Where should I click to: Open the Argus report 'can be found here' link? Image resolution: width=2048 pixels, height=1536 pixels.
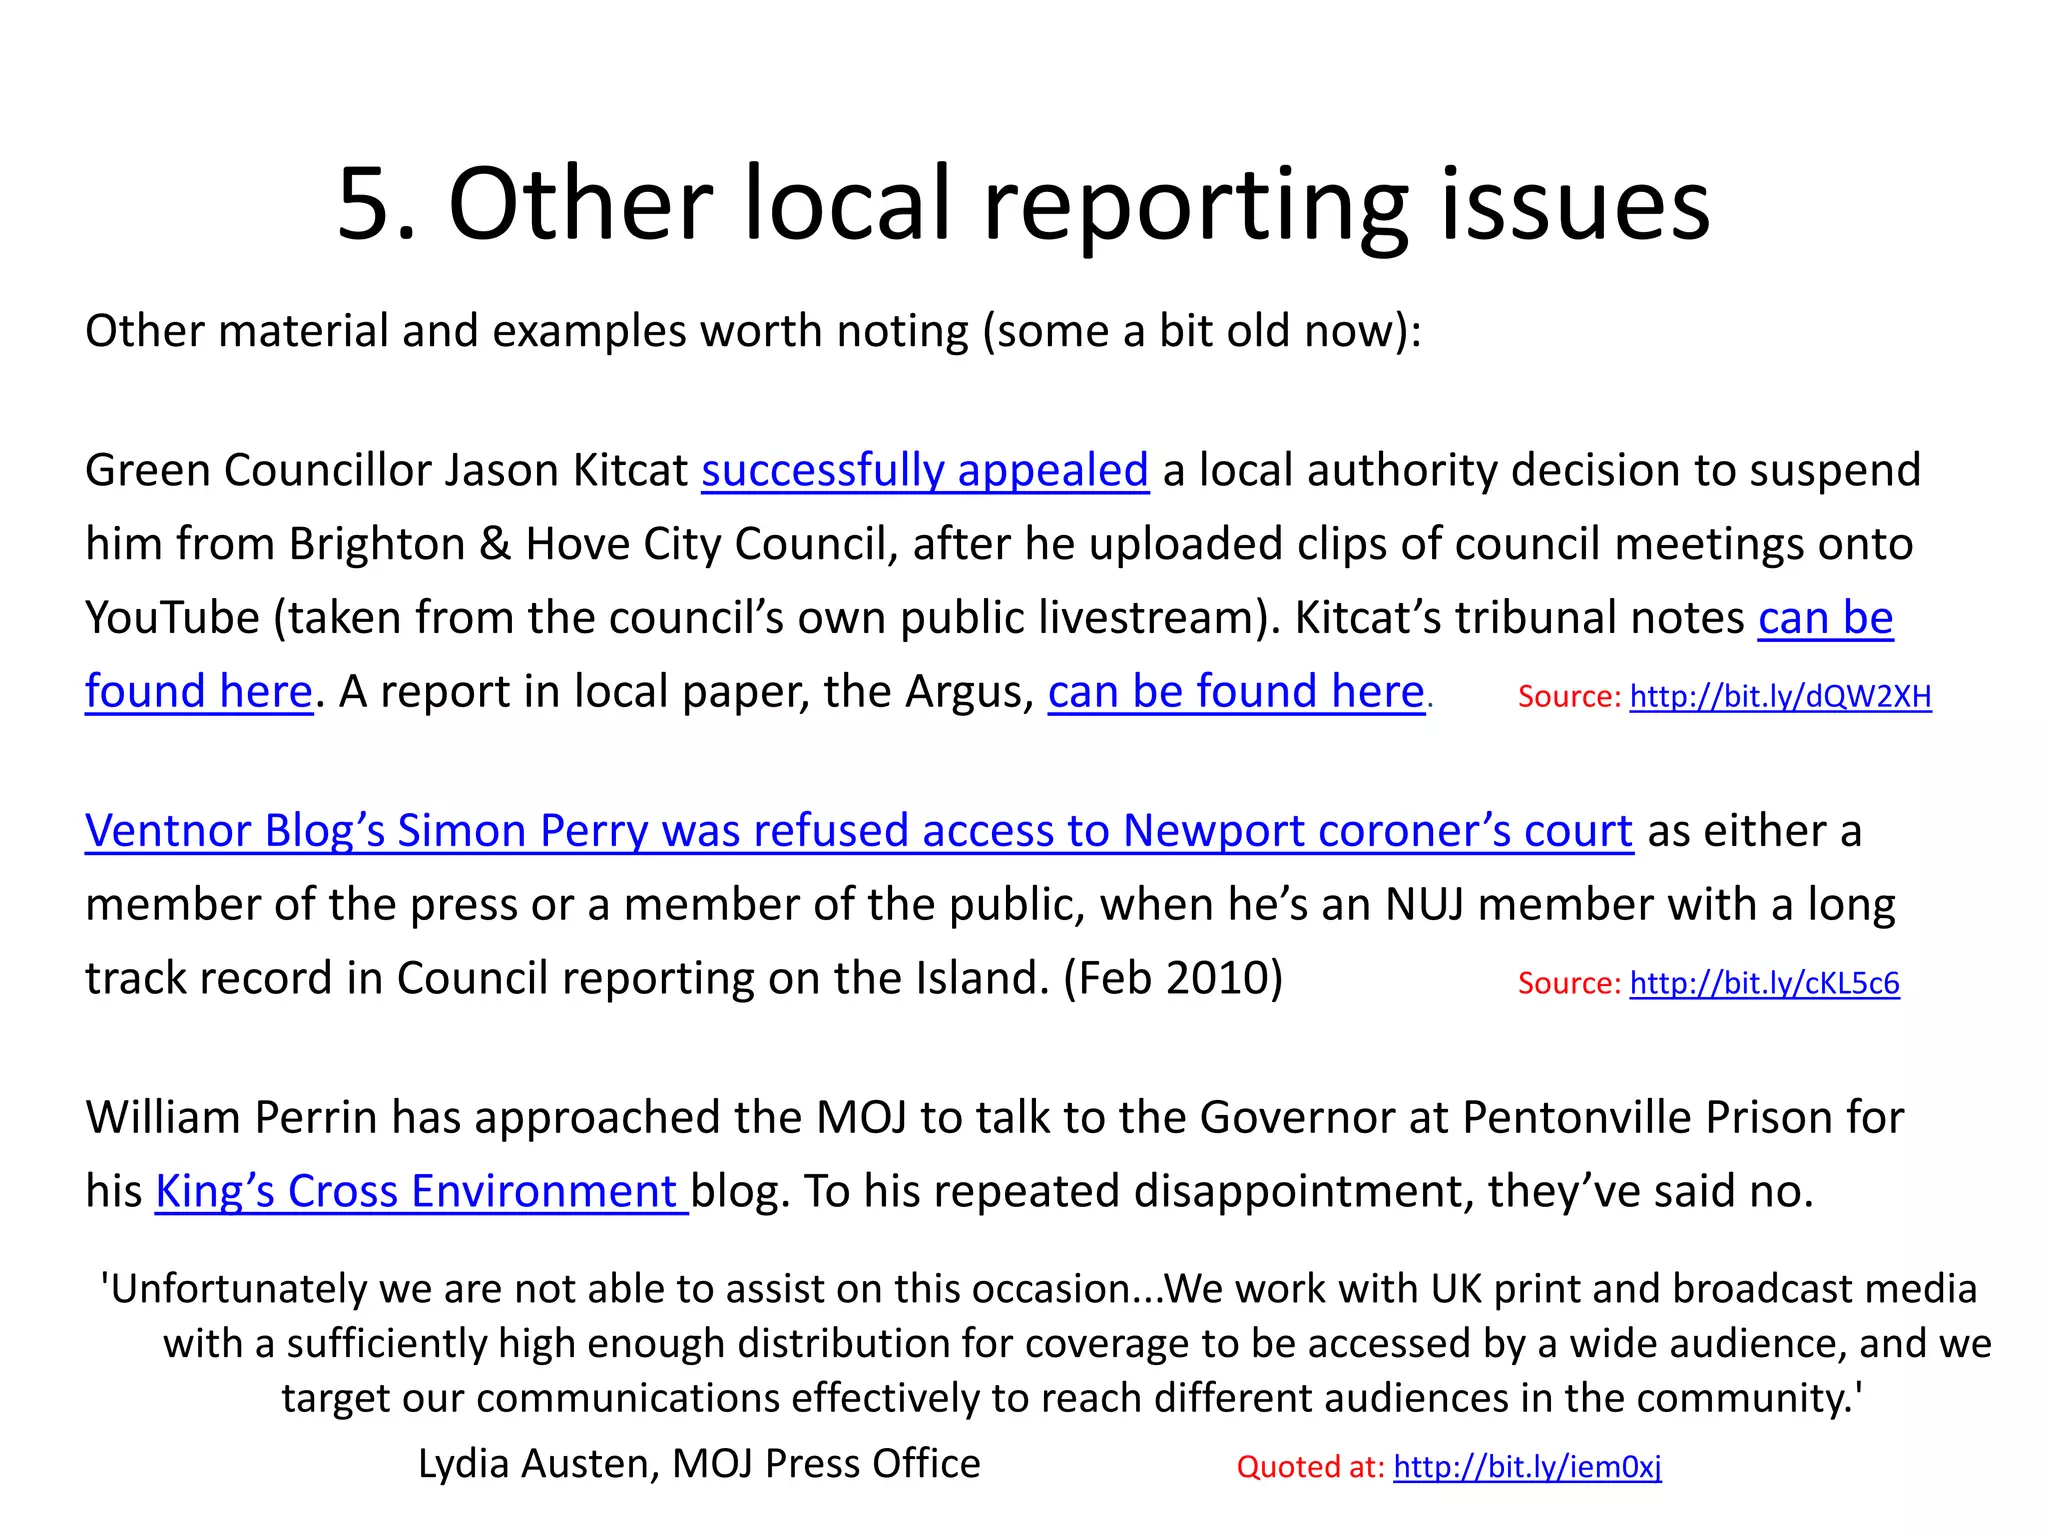pos(1236,692)
